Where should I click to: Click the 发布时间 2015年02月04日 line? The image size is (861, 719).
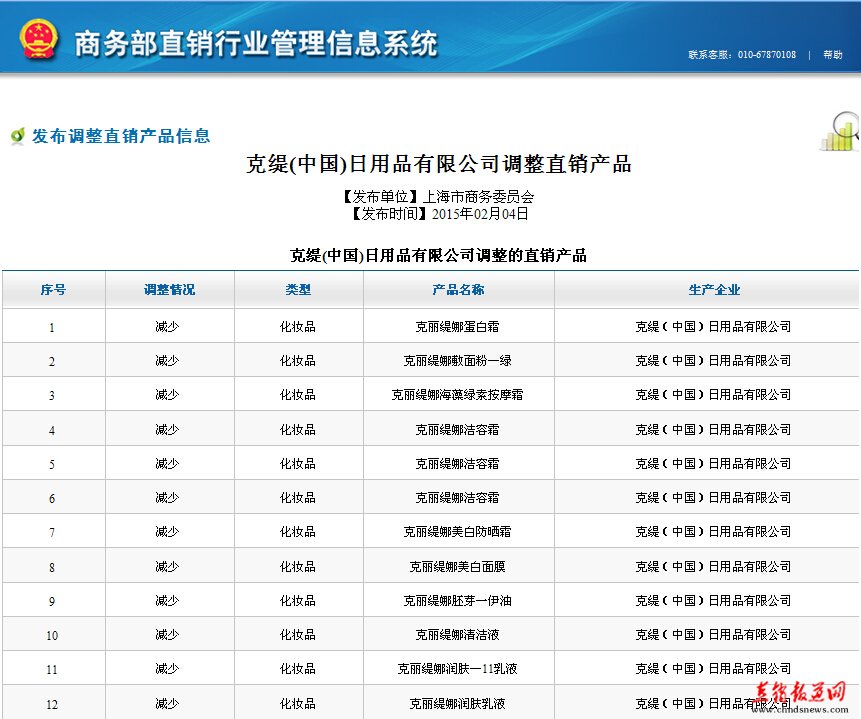pyautogui.click(x=439, y=214)
